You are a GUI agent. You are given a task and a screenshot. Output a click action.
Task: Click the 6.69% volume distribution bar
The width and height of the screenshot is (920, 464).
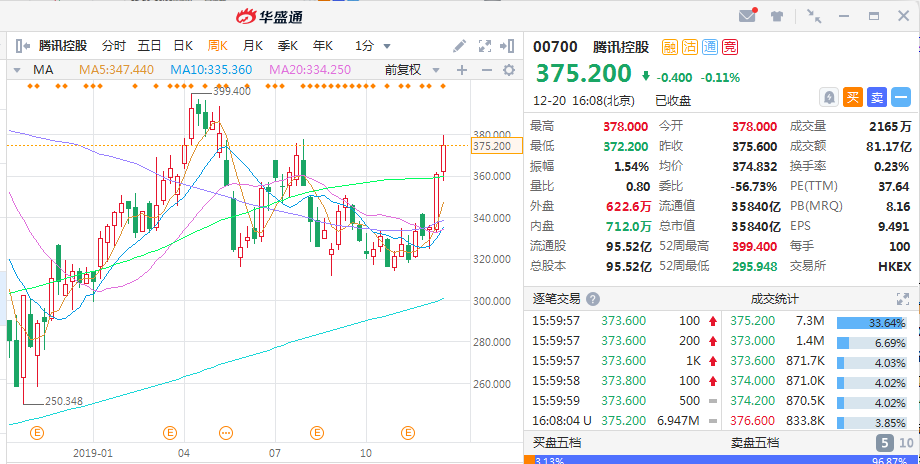[871, 343]
